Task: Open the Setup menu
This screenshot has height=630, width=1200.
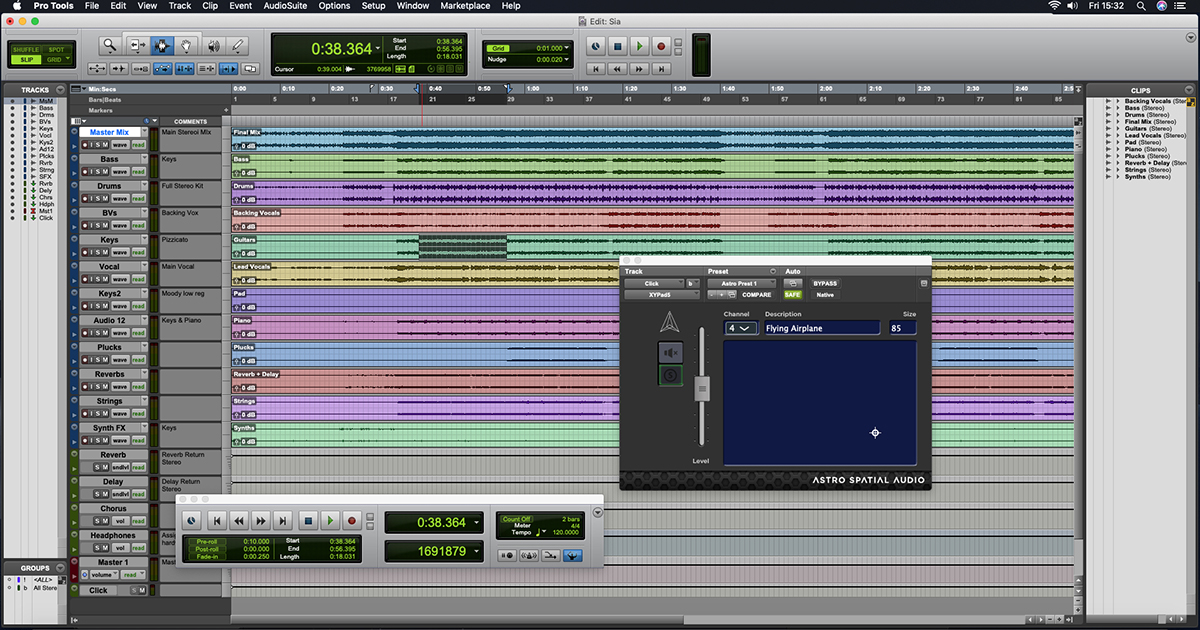Action: coord(373,6)
